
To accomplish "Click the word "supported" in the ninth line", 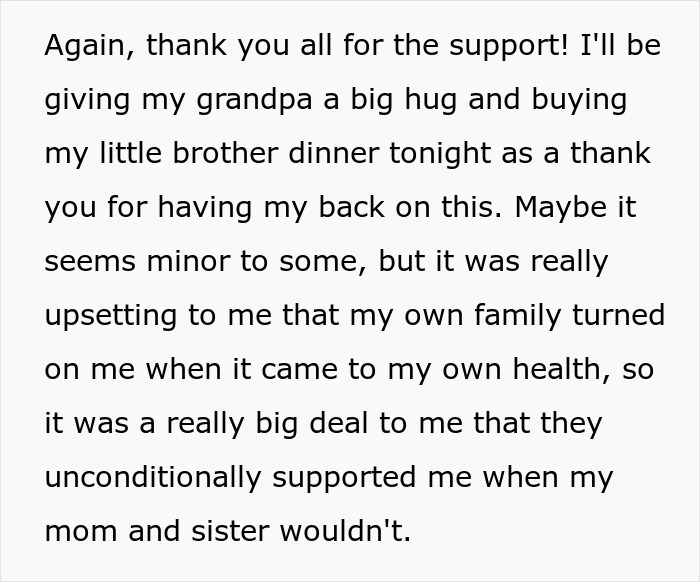I will pyautogui.click(x=344, y=478).
